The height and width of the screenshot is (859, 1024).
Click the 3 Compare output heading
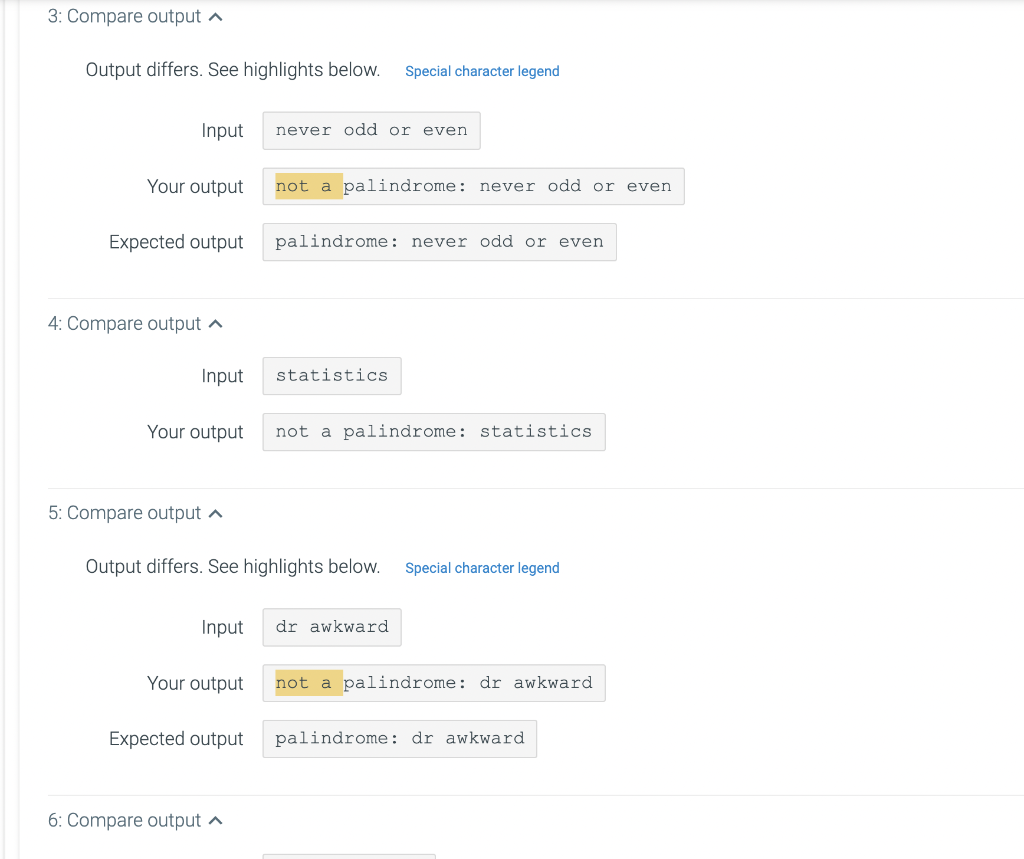tap(125, 15)
